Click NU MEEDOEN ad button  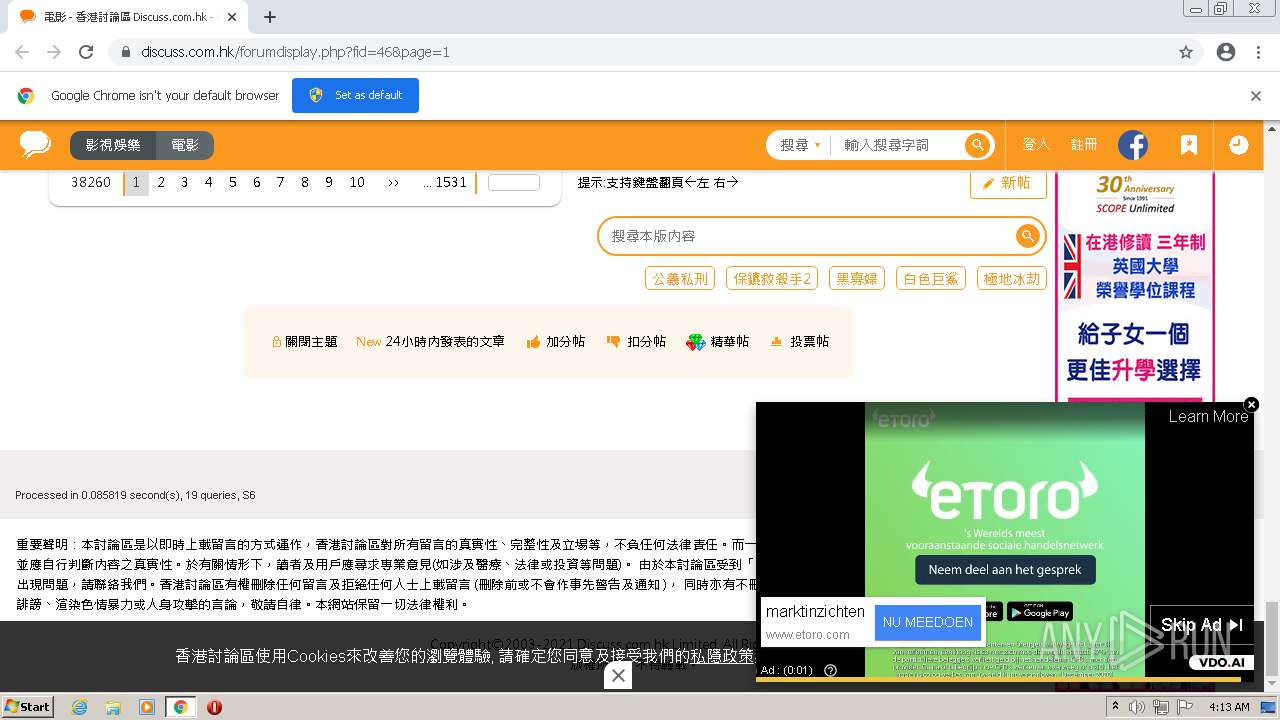pyautogui.click(x=928, y=622)
